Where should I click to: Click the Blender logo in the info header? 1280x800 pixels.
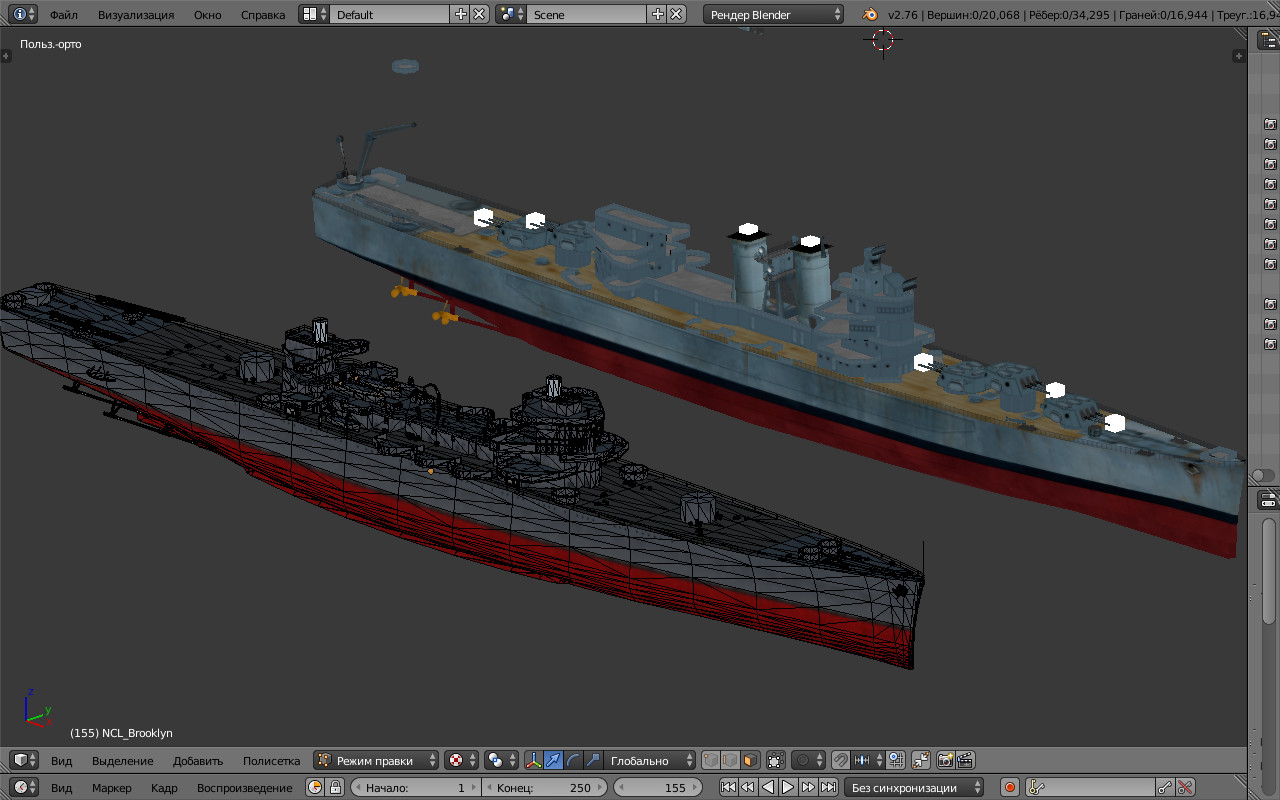(871, 15)
